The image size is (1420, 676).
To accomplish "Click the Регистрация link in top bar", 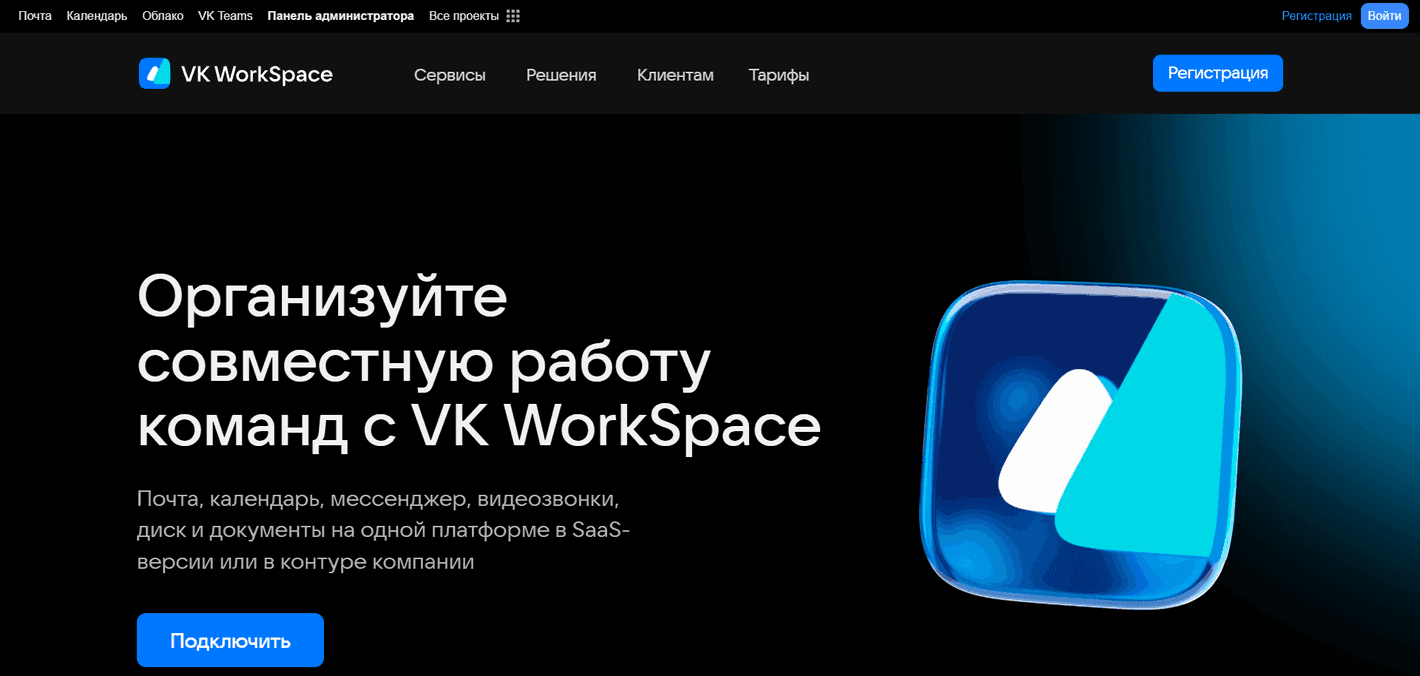I will [x=1317, y=16].
